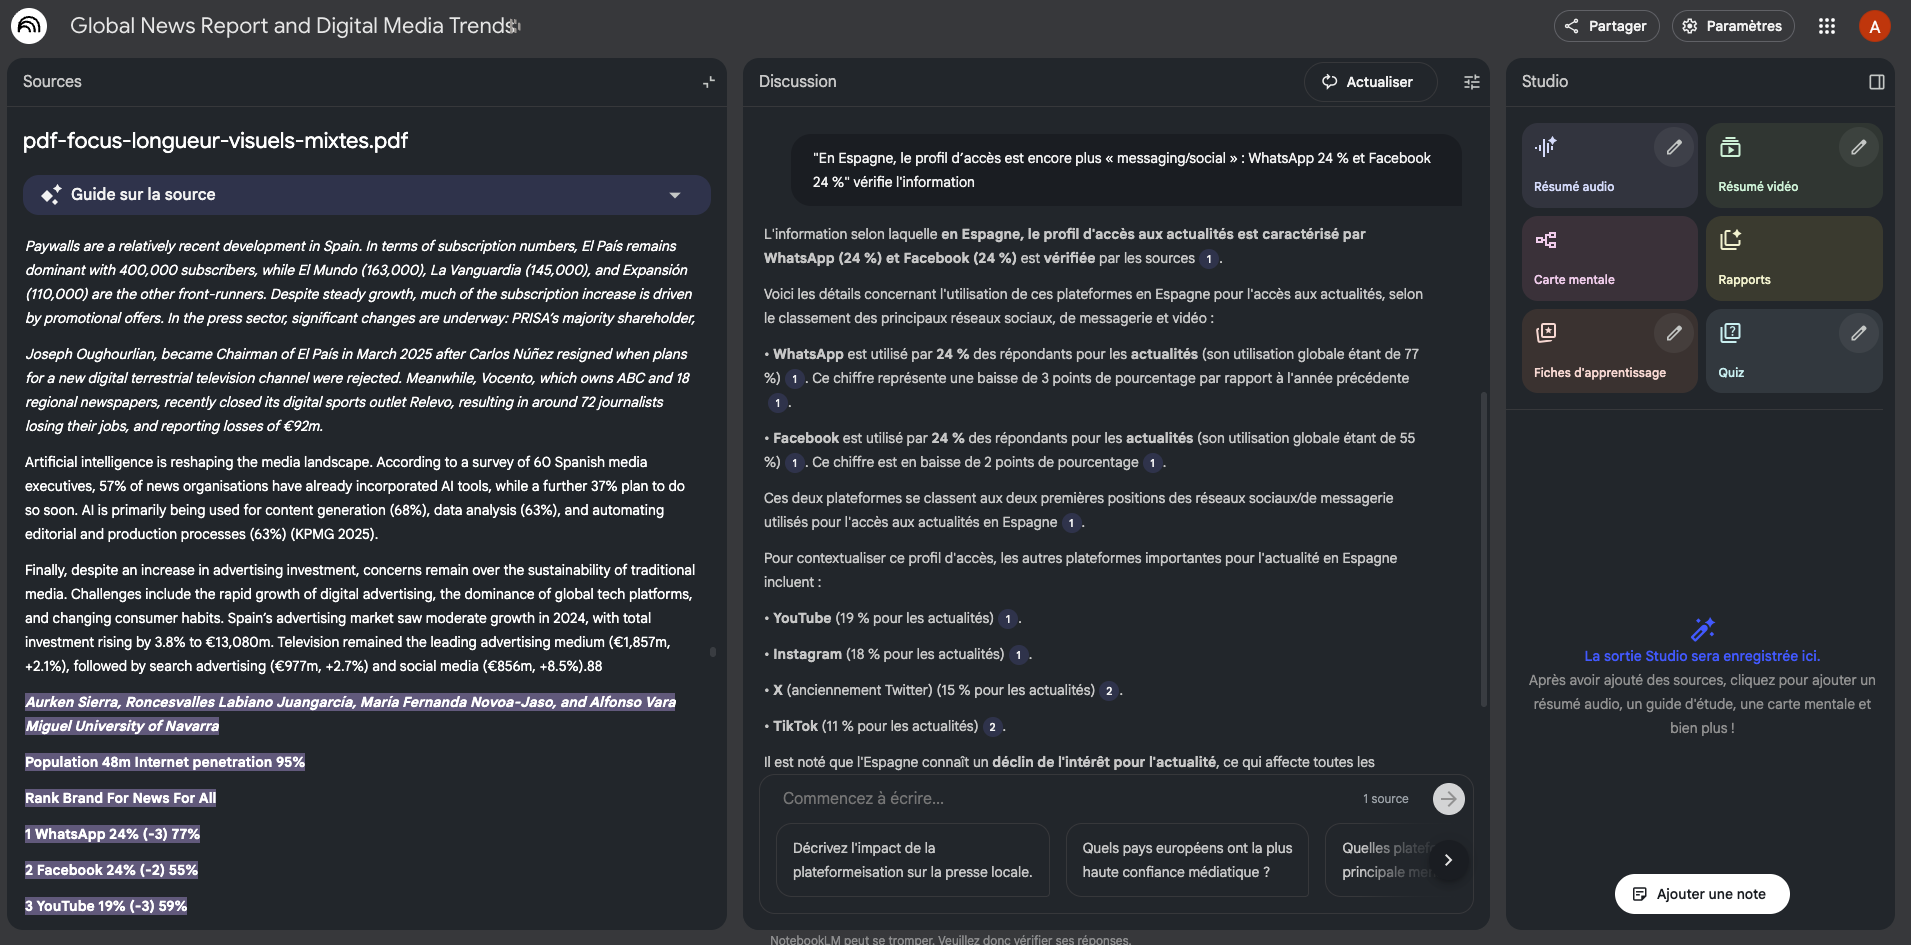
Task: Edit the Quiz options
Action: pos(1857,333)
